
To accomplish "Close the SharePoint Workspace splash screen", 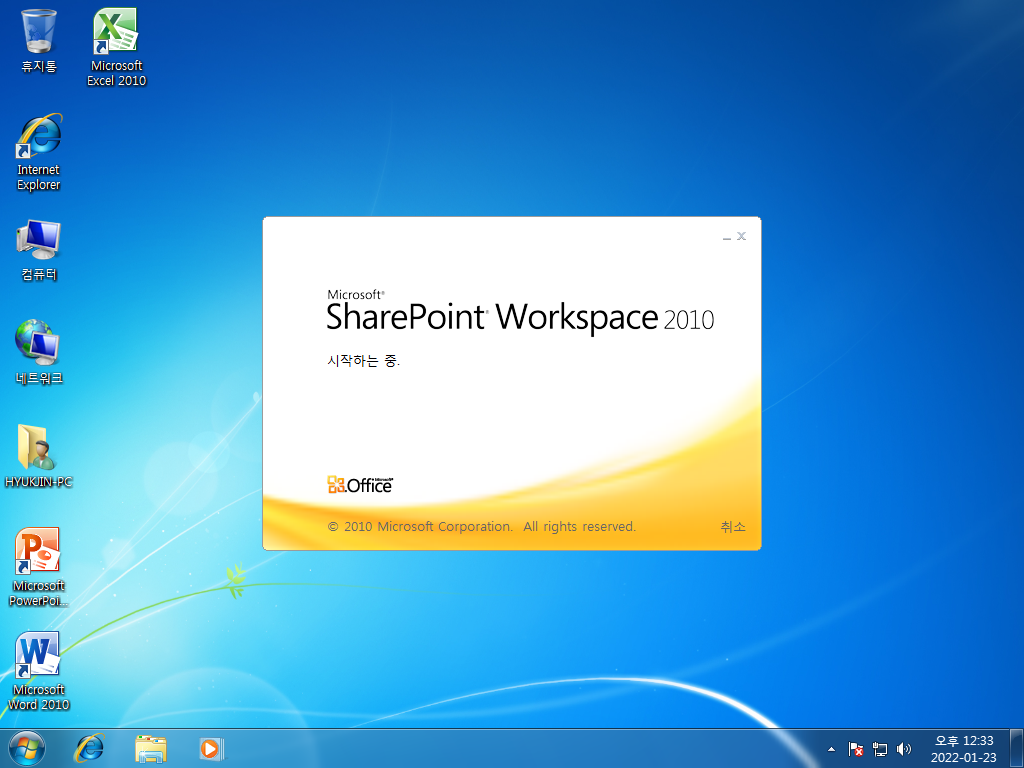I will (741, 236).
